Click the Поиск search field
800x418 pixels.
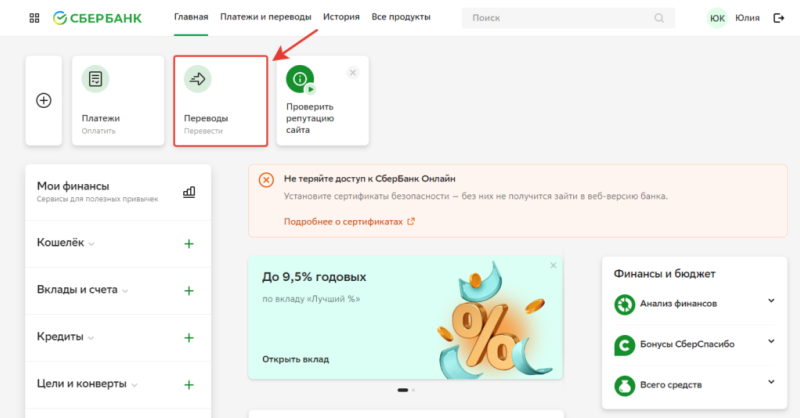click(568, 18)
